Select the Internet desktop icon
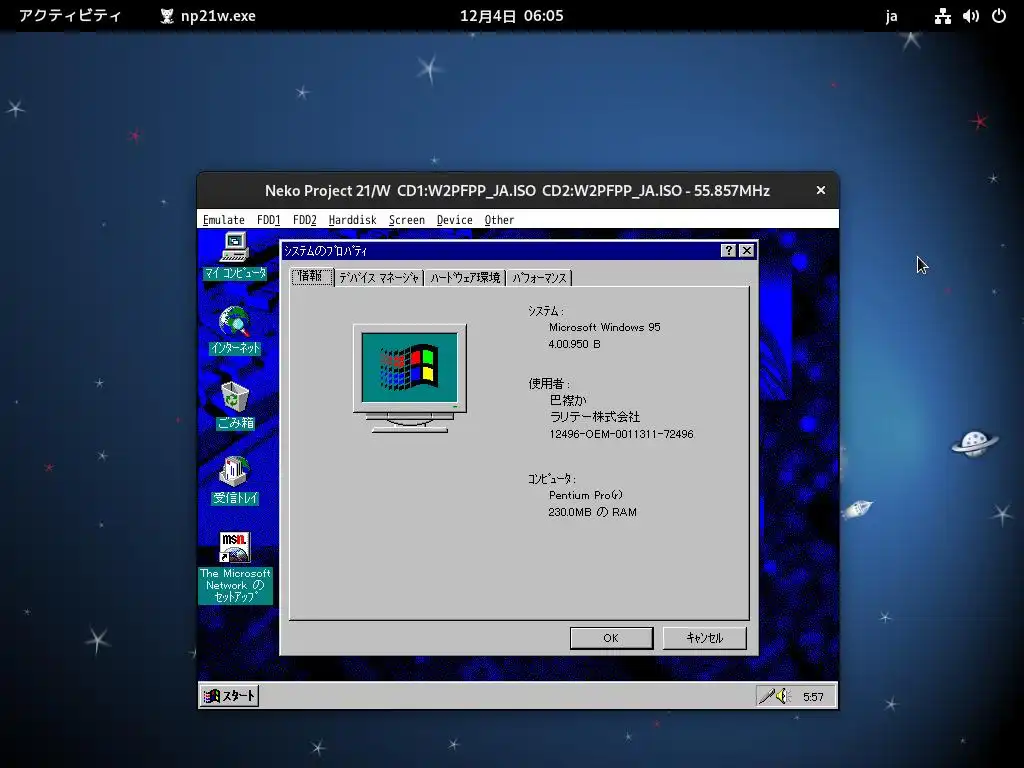Image resolution: width=1024 pixels, height=768 pixels. tap(234, 330)
